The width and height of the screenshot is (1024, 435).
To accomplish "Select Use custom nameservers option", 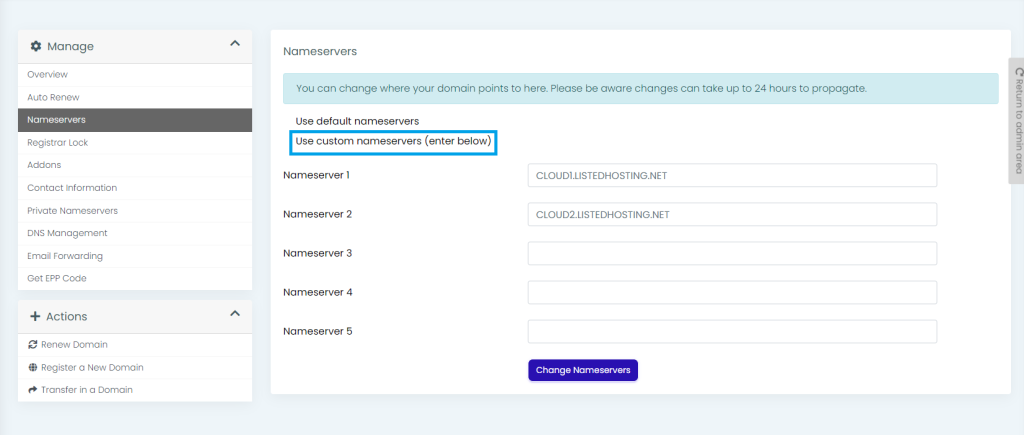I will 393,142.
